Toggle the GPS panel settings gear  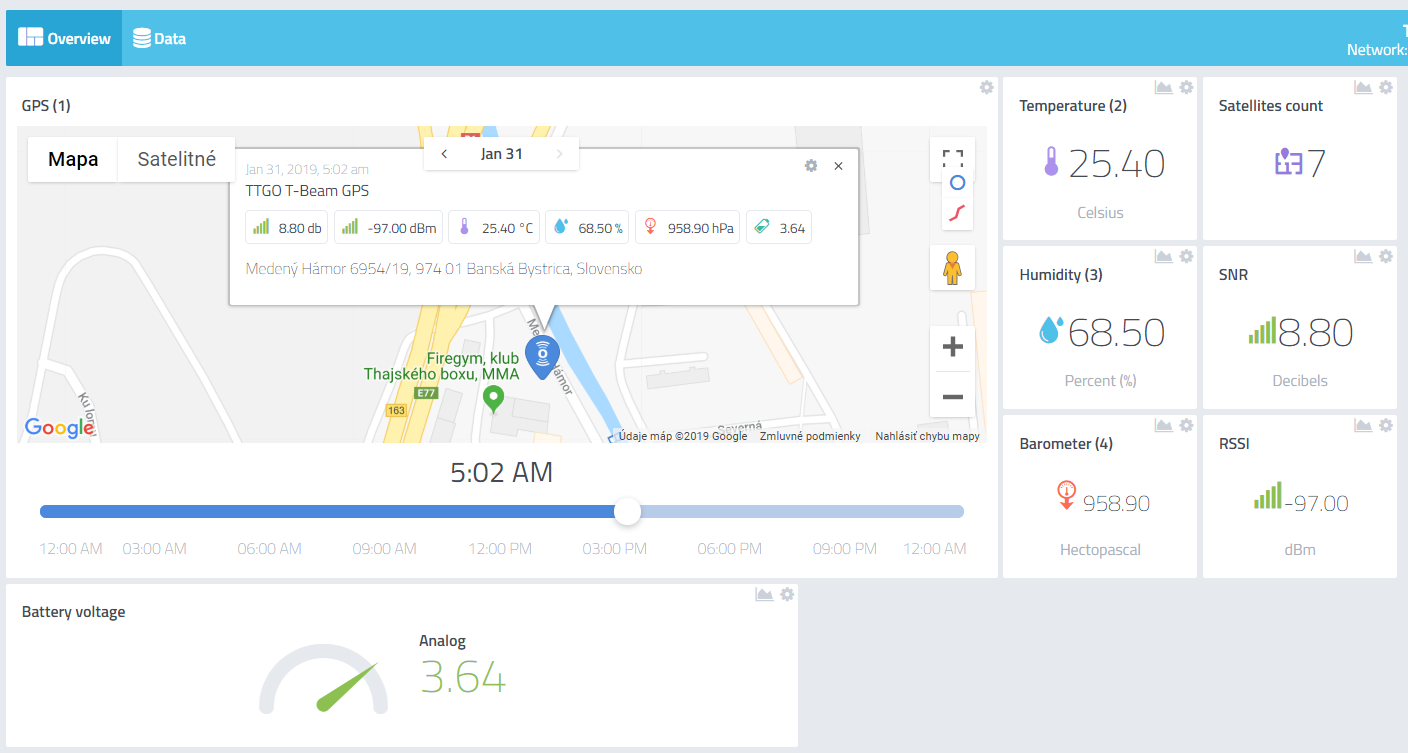(986, 88)
